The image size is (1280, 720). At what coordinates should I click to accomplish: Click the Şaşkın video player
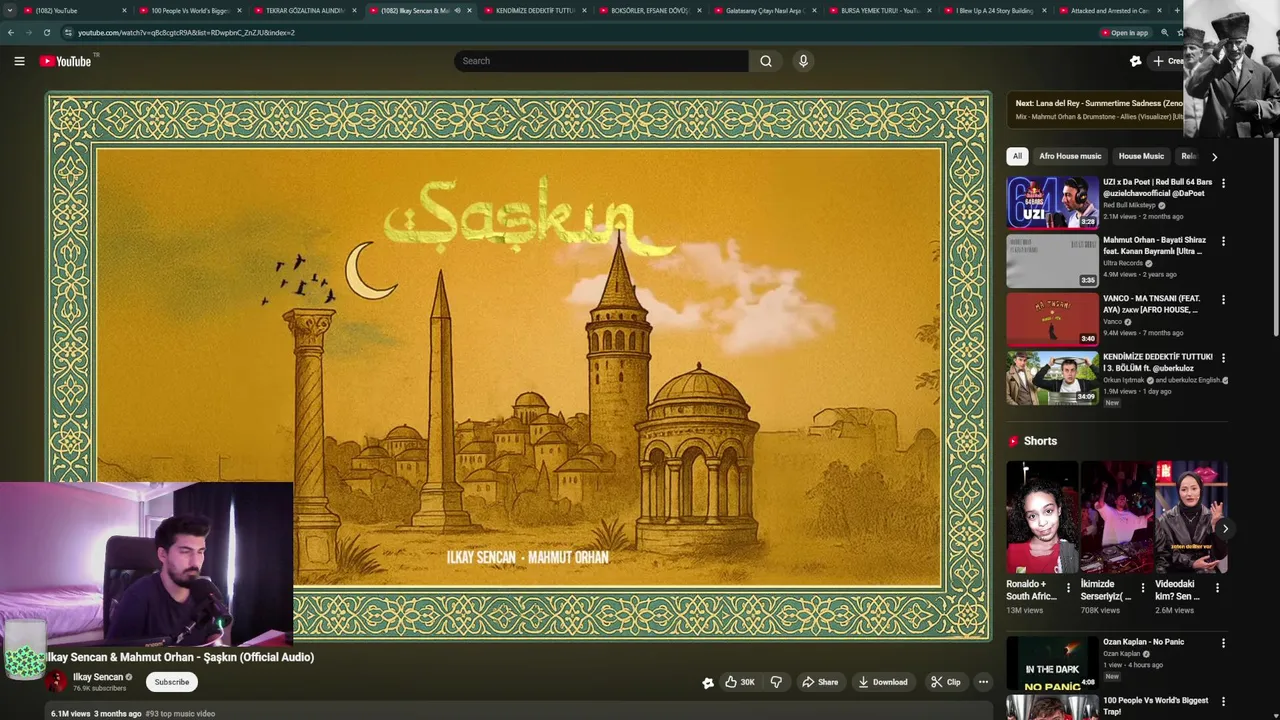click(x=519, y=366)
